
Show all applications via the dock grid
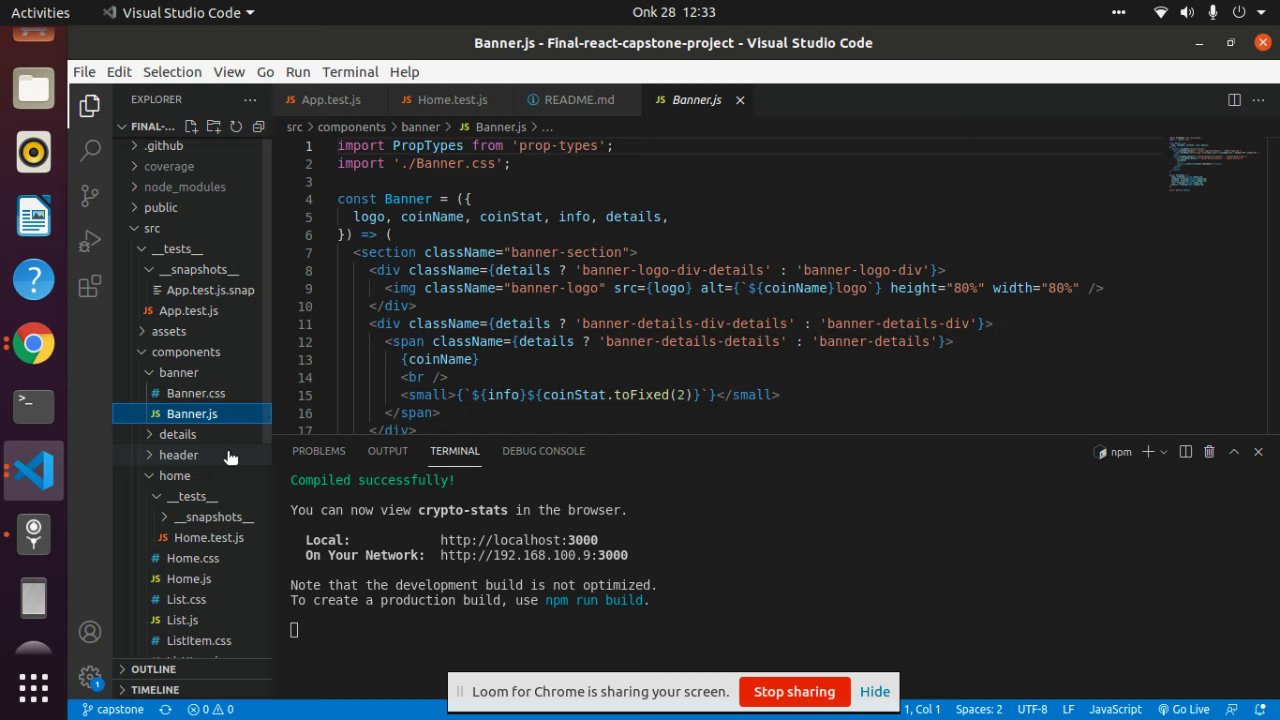point(33,687)
